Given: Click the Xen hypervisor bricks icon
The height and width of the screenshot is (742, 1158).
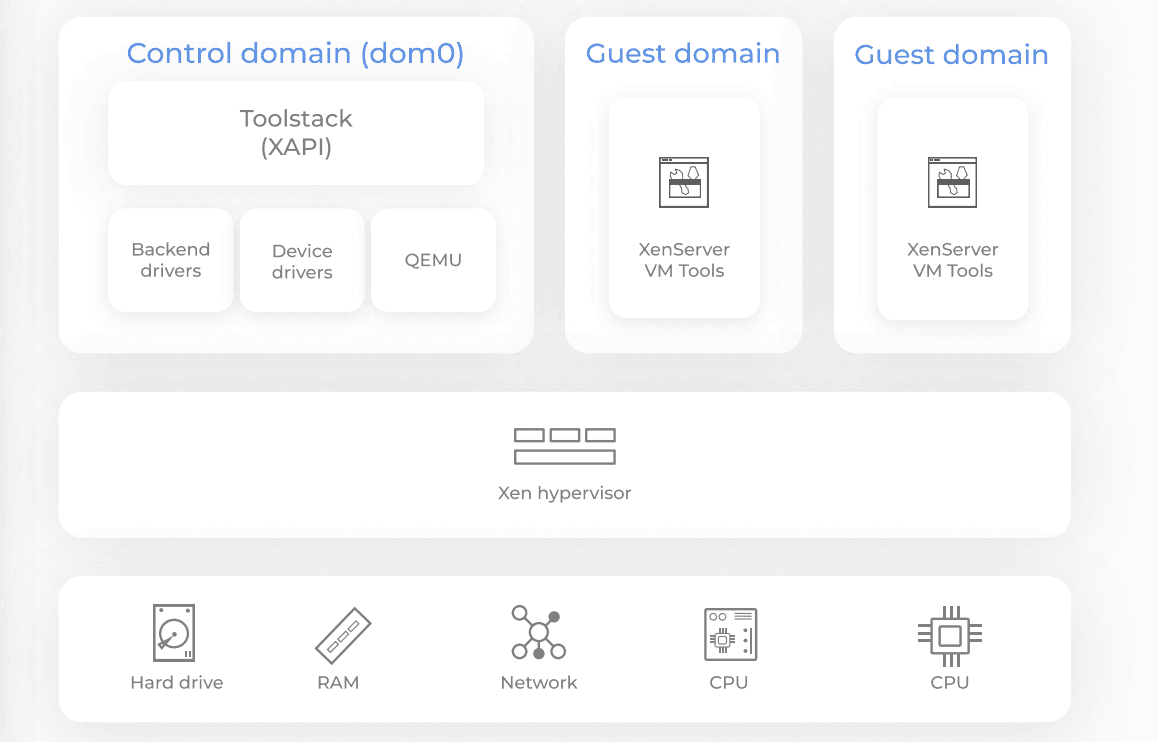Looking at the screenshot, I should 564,447.
